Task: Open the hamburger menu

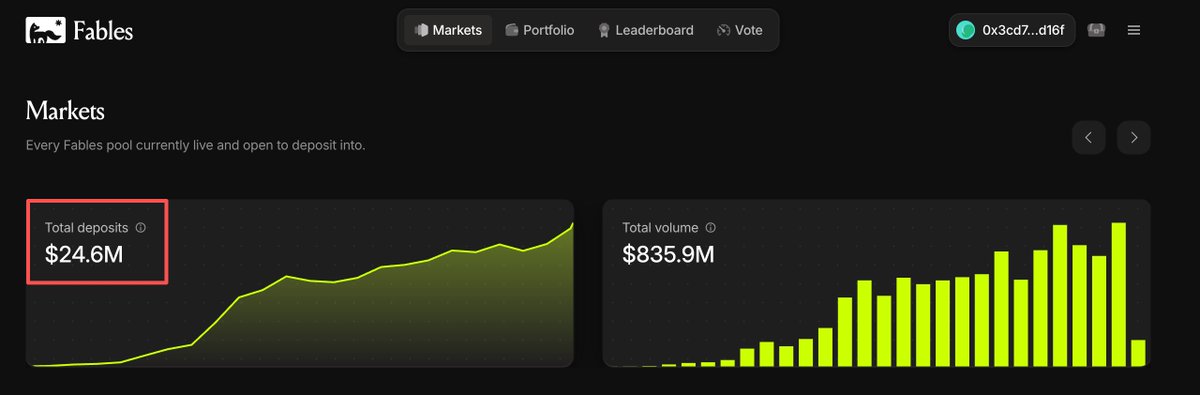Action: (x=1134, y=30)
